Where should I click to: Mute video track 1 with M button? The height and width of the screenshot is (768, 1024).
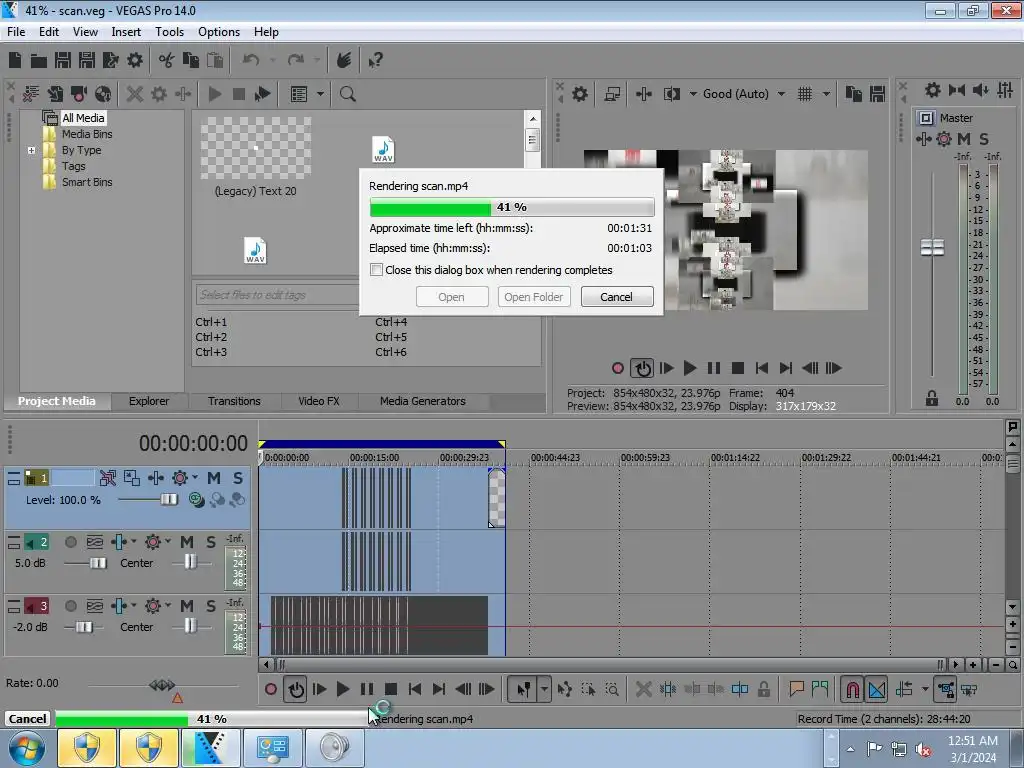coord(214,477)
